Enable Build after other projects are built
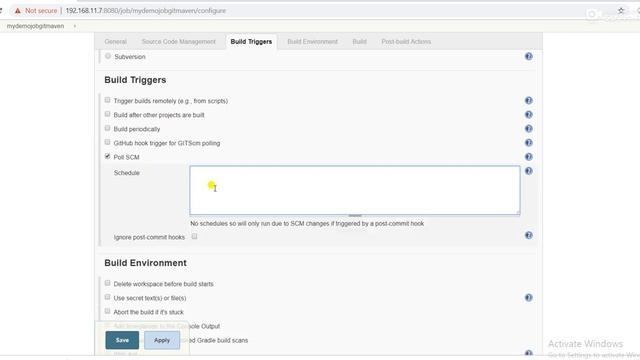 (x=107, y=114)
